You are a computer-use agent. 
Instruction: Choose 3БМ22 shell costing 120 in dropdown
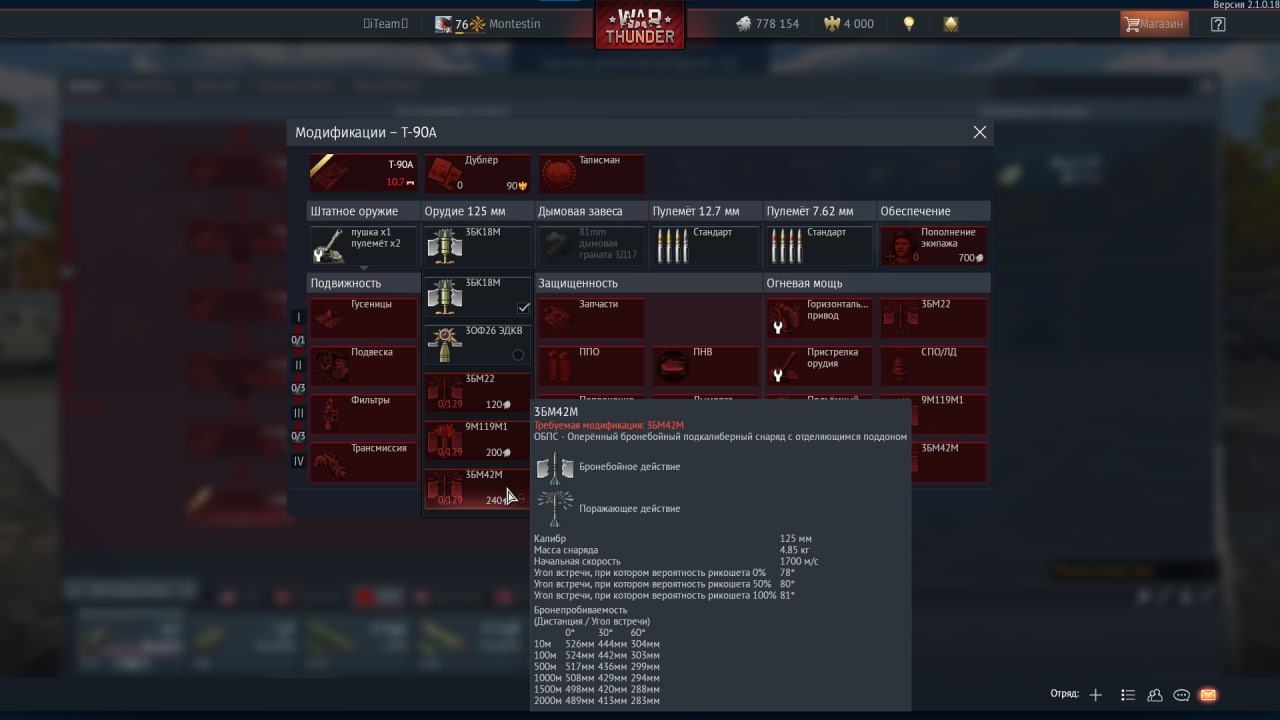478,392
